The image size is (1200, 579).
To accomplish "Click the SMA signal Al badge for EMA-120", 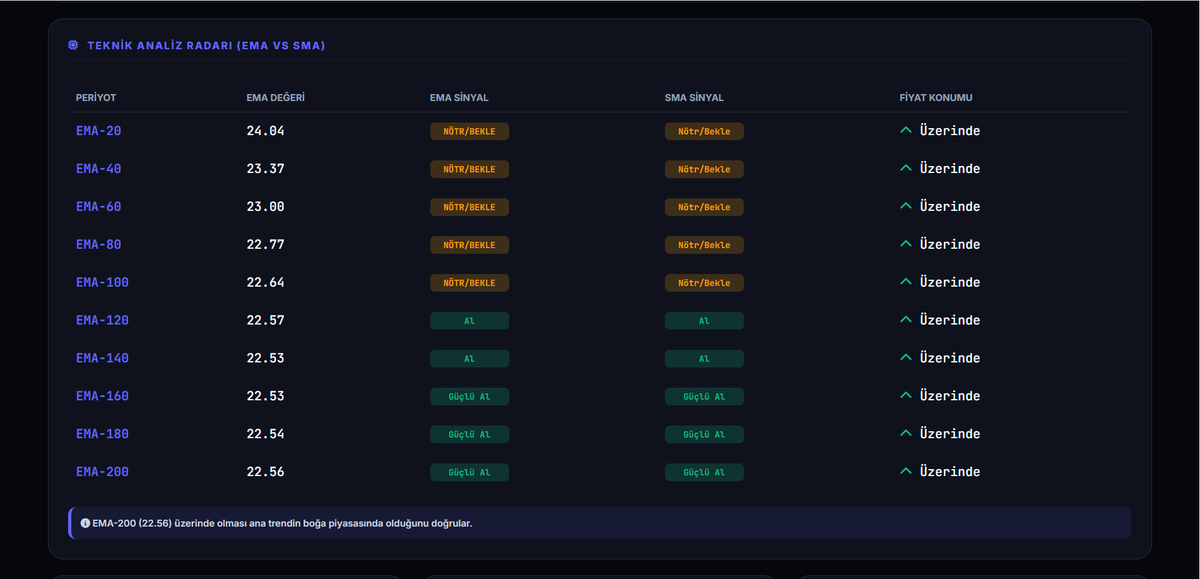I will (704, 321).
